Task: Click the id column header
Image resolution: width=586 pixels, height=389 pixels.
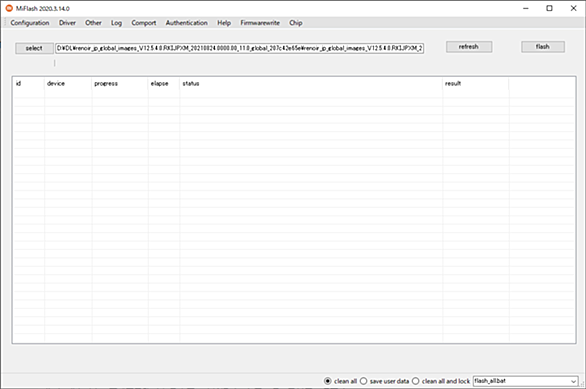Action: 28,83
